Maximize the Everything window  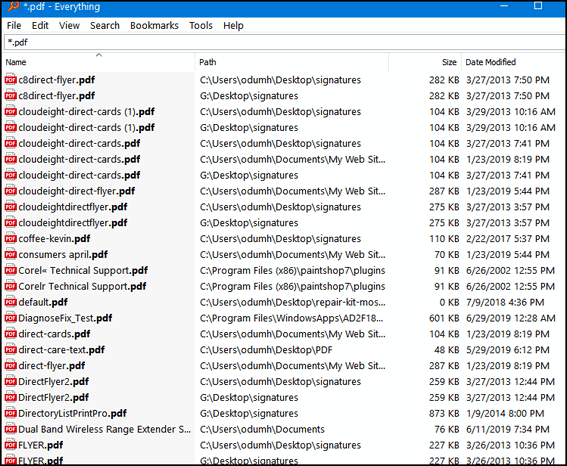coord(538,6)
